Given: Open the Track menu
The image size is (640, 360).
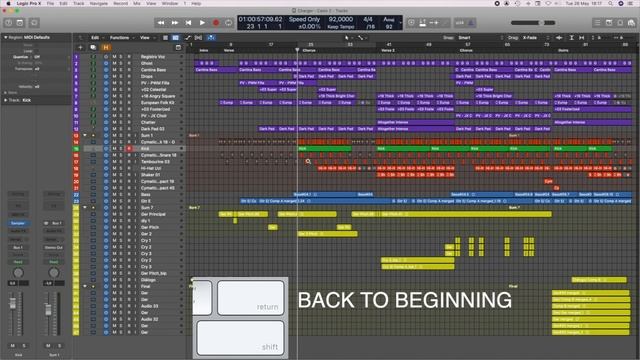Looking at the screenshot, I should (x=78, y=3).
